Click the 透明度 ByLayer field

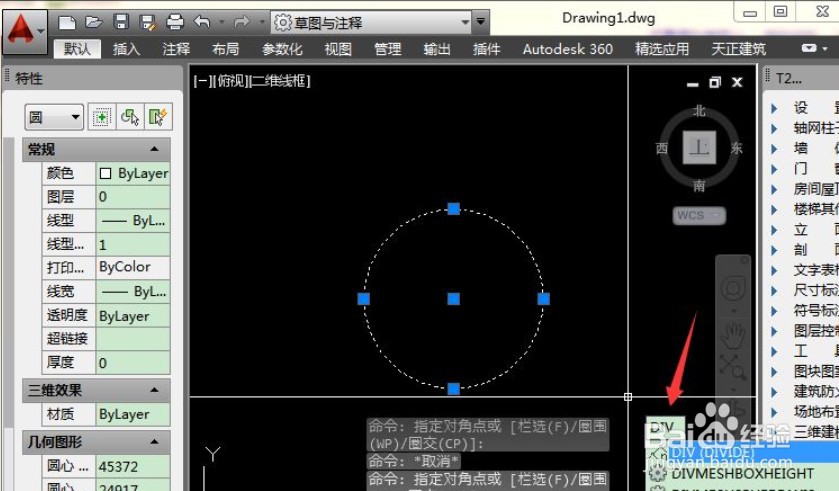[133, 316]
